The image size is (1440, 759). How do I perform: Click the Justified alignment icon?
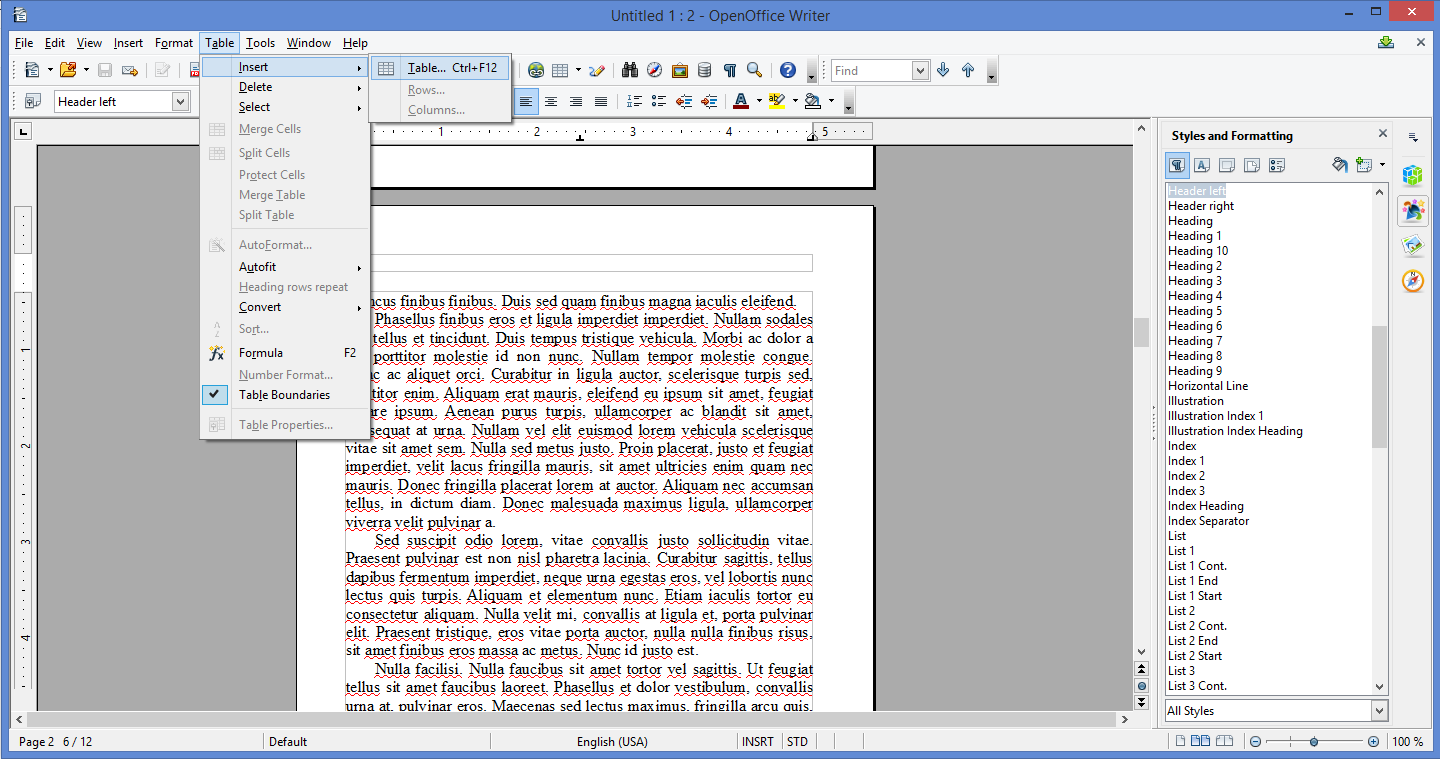coord(601,101)
